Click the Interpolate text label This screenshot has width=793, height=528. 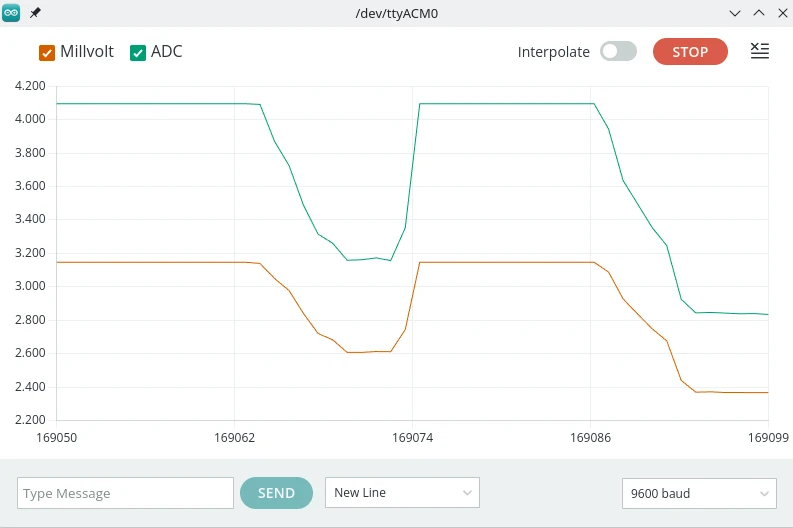point(553,52)
